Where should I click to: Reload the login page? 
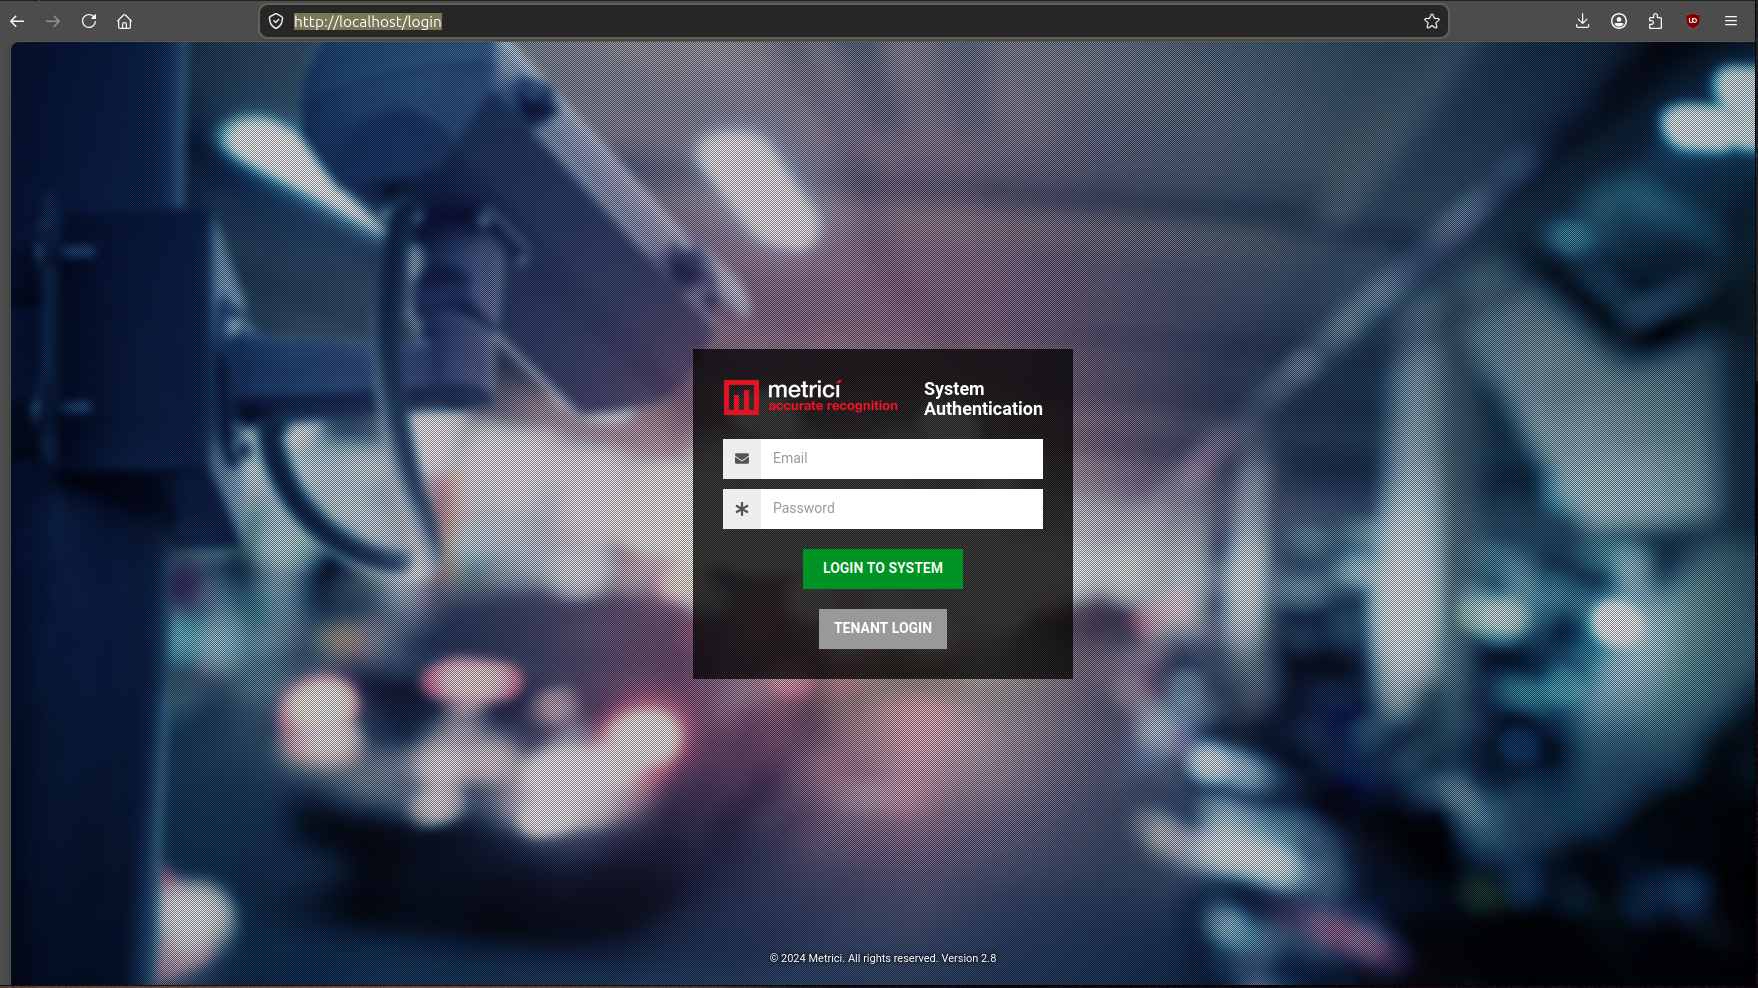pyautogui.click(x=89, y=21)
